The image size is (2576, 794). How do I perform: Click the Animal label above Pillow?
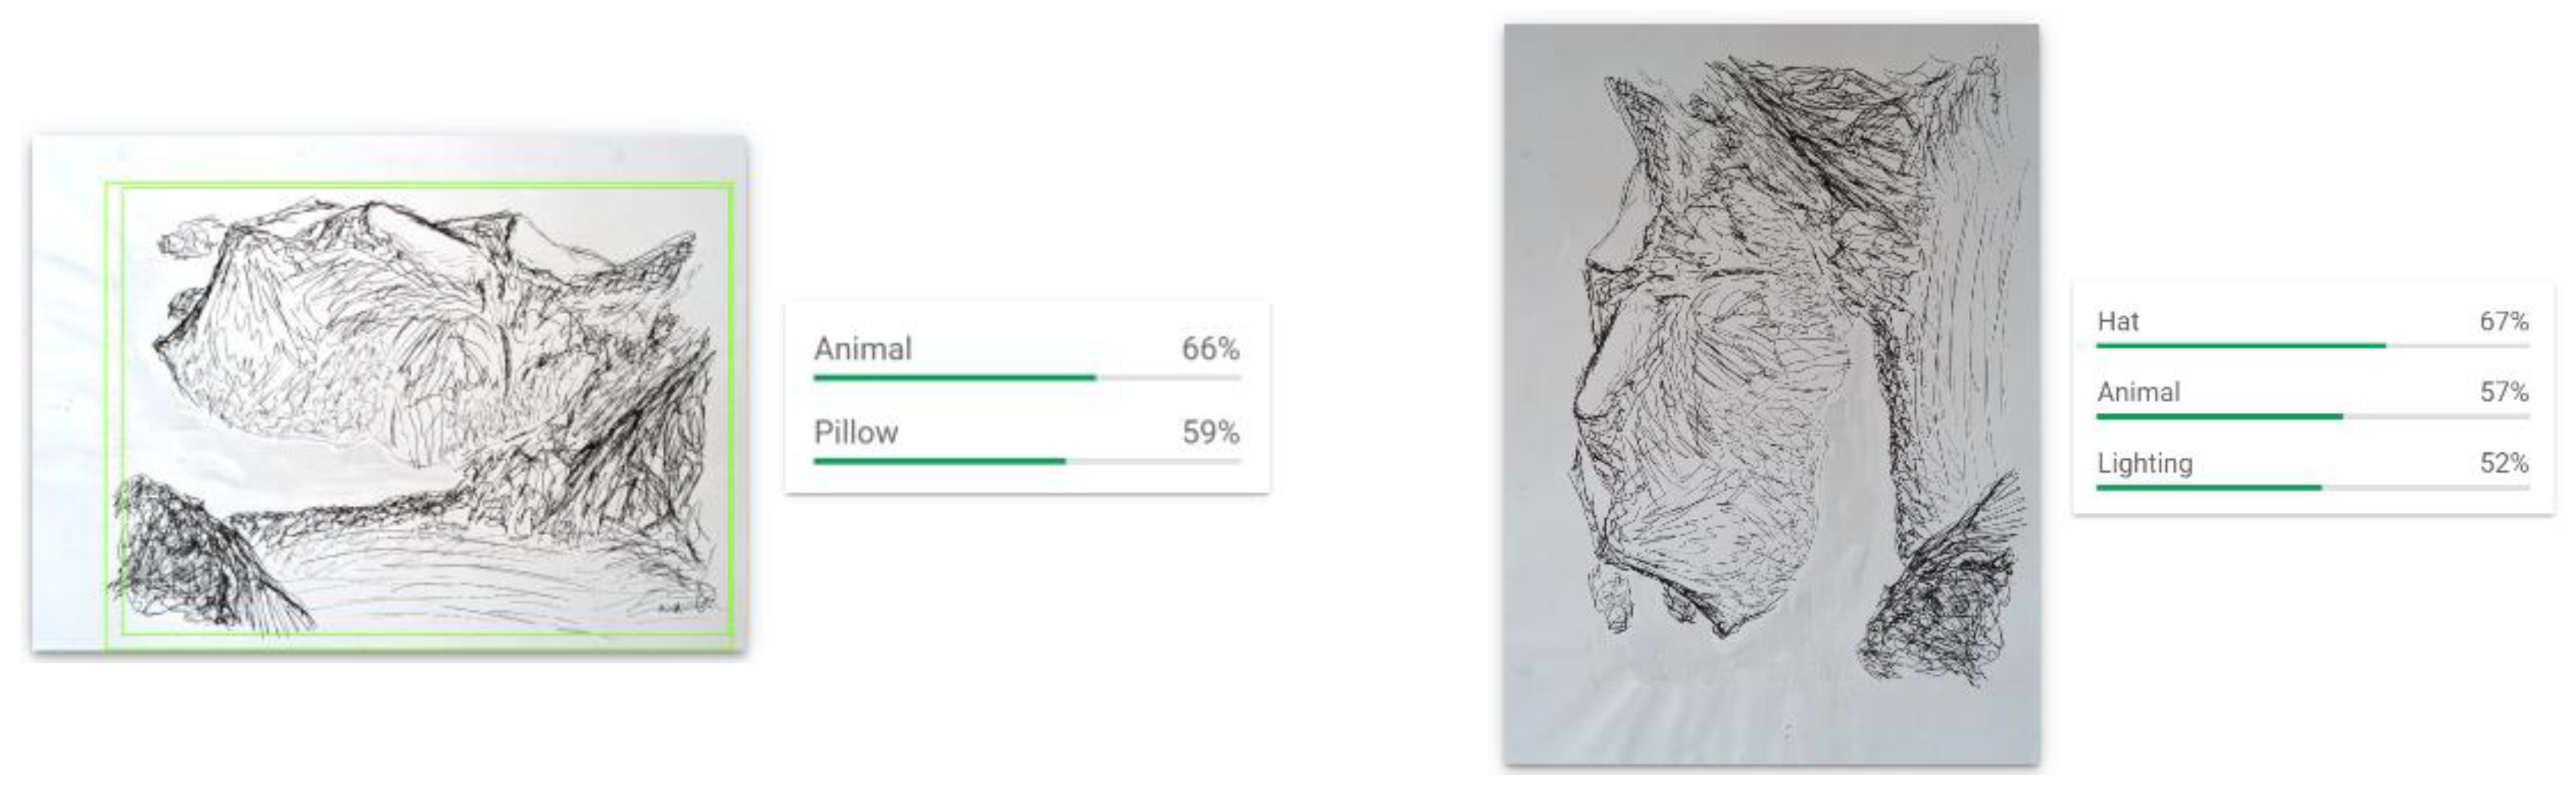point(863,349)
